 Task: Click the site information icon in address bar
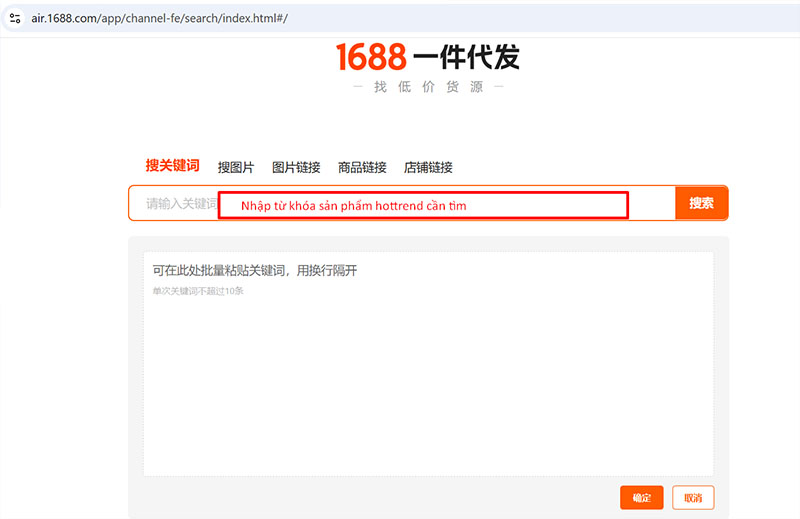[15, 18]
